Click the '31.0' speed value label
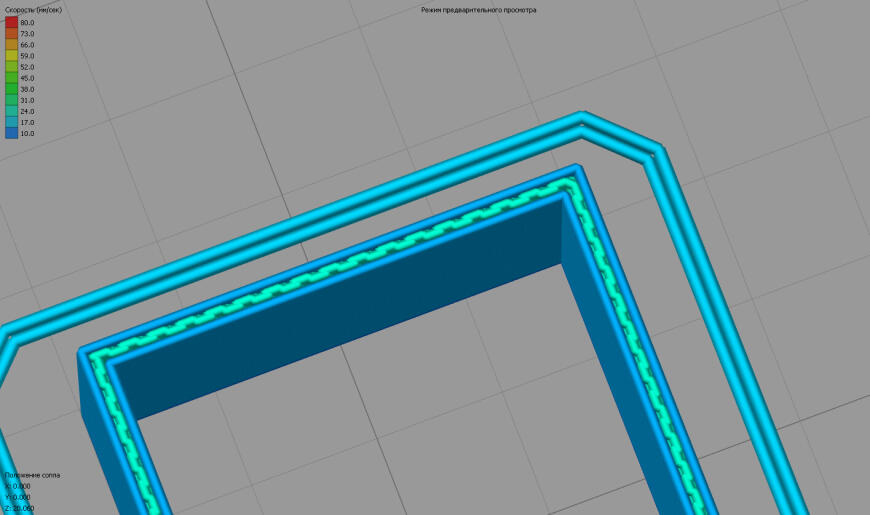 (27, 100)
